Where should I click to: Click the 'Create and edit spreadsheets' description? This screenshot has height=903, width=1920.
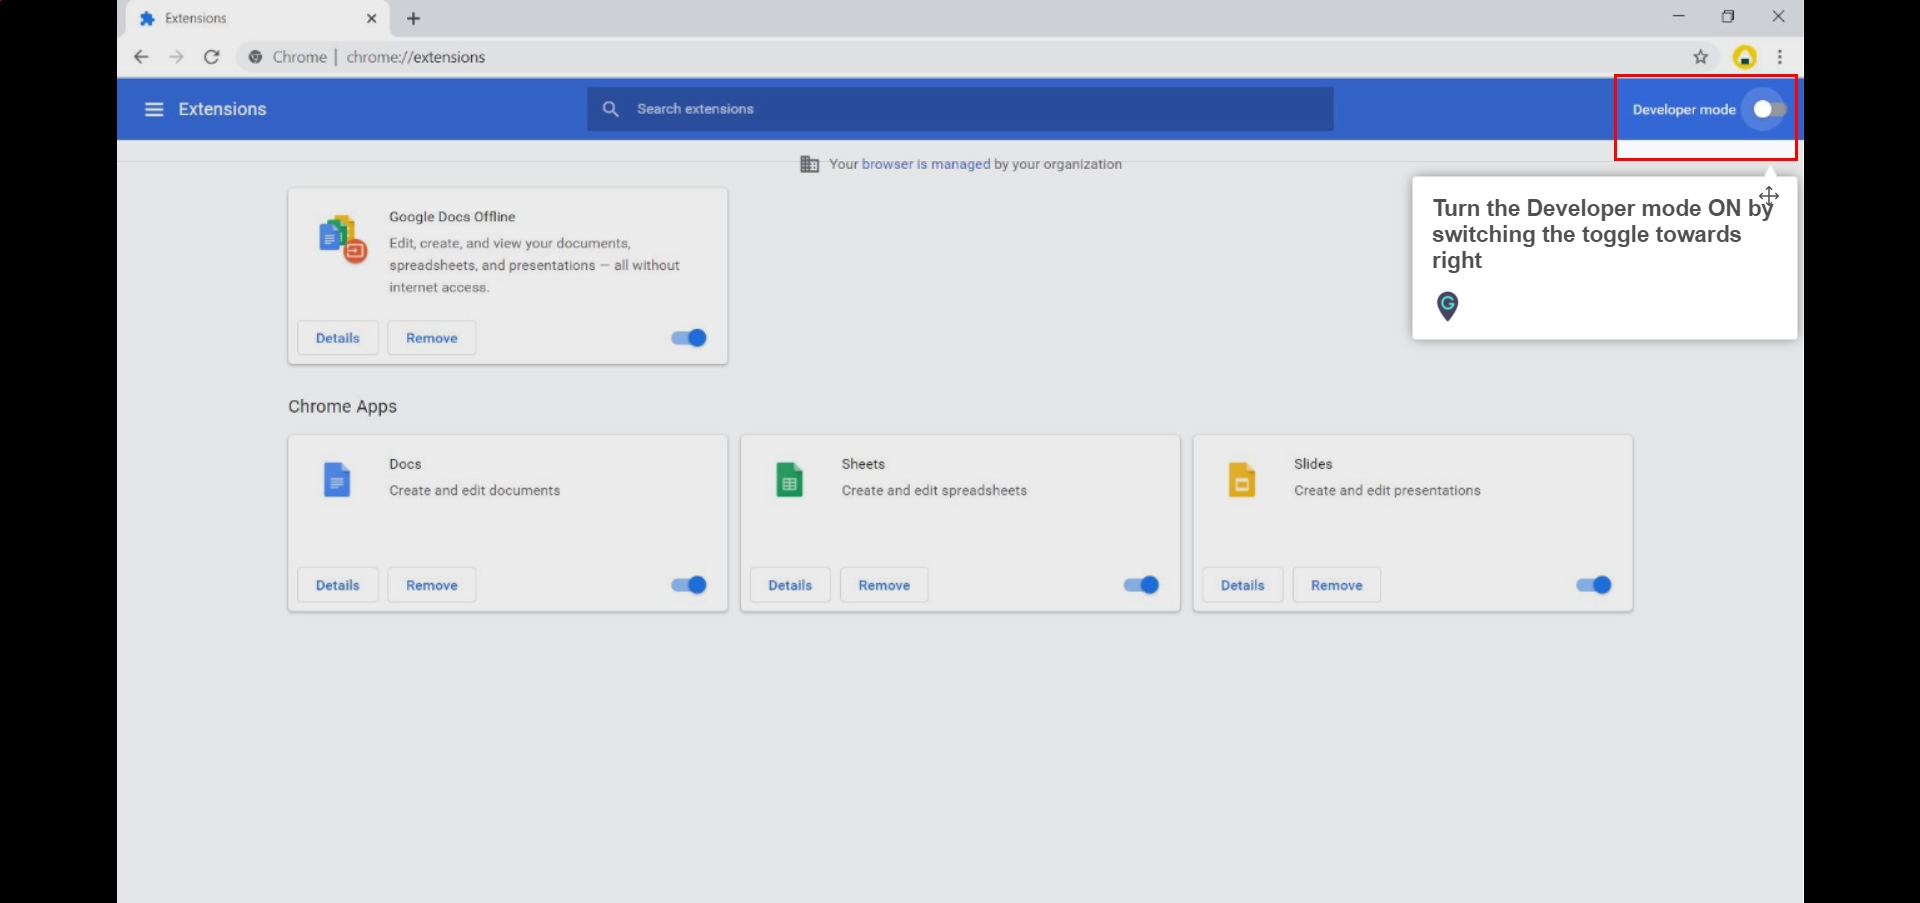point(934,490)
